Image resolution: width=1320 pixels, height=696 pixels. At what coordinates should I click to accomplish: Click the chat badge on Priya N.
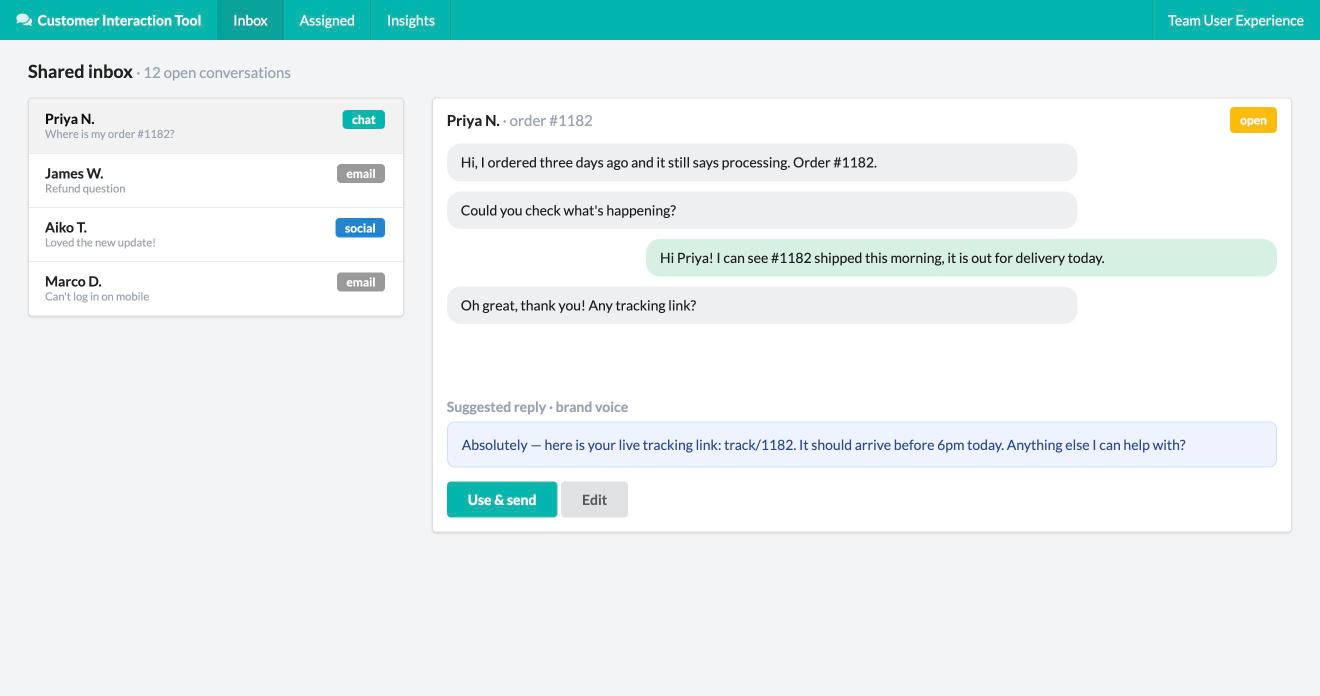pyautogui.click(x=363, y=120)
